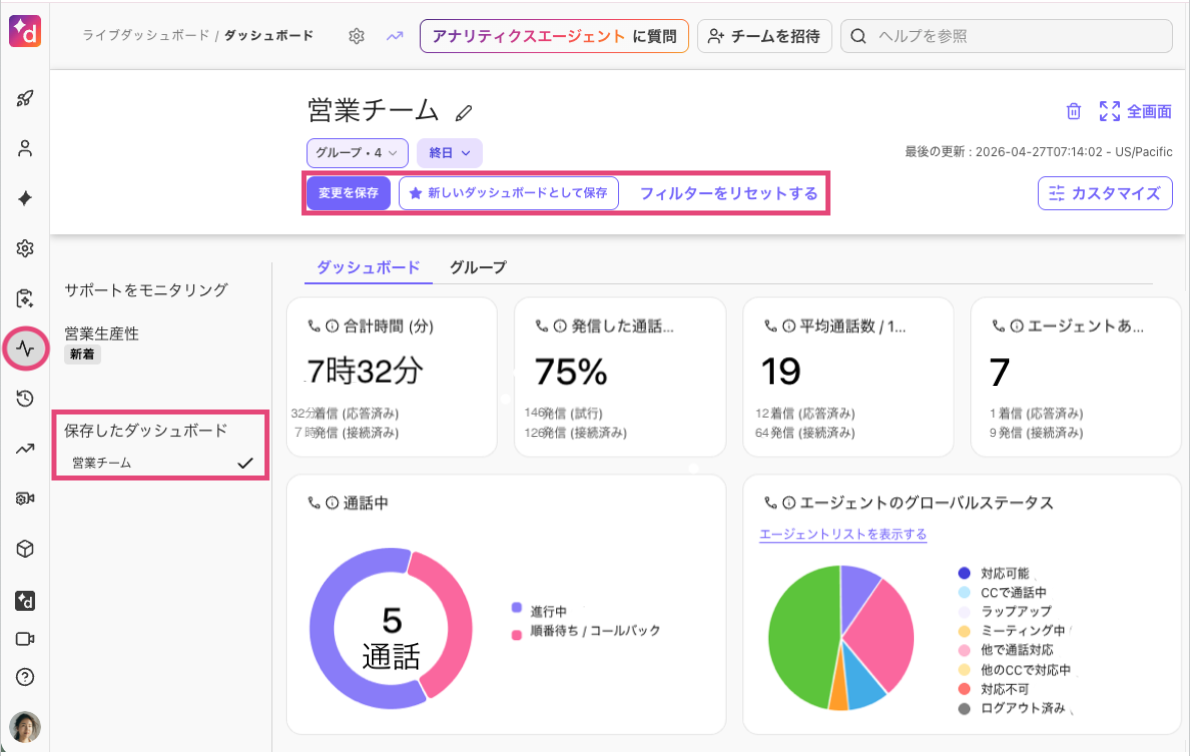
Task: Open the live dashboard pulse icon
Action: click(26, 348)
